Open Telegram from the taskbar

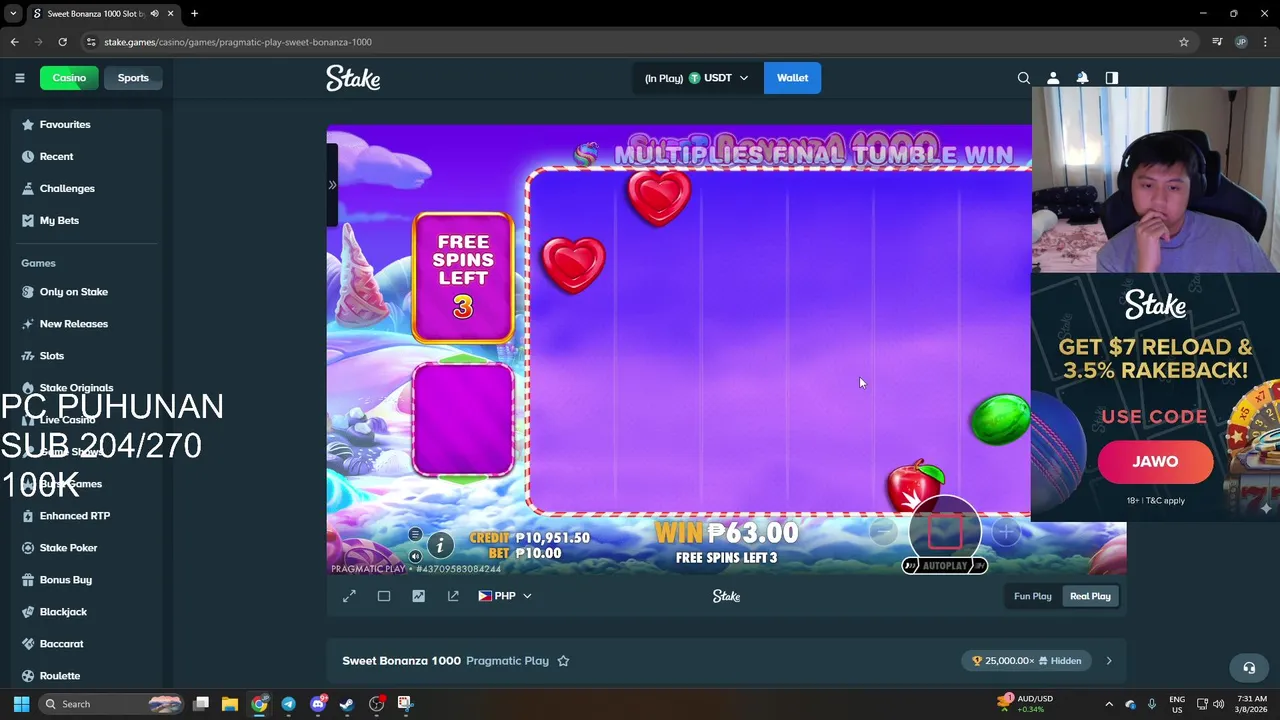288,704
